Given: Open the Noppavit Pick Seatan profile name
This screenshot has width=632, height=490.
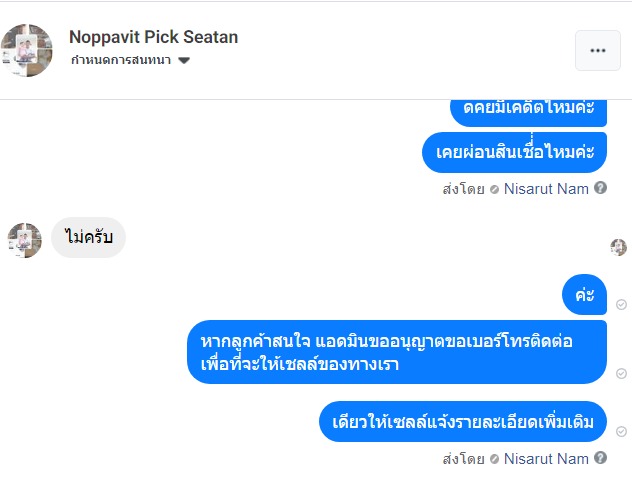Looking at the screenshot, I should point(153,37).
